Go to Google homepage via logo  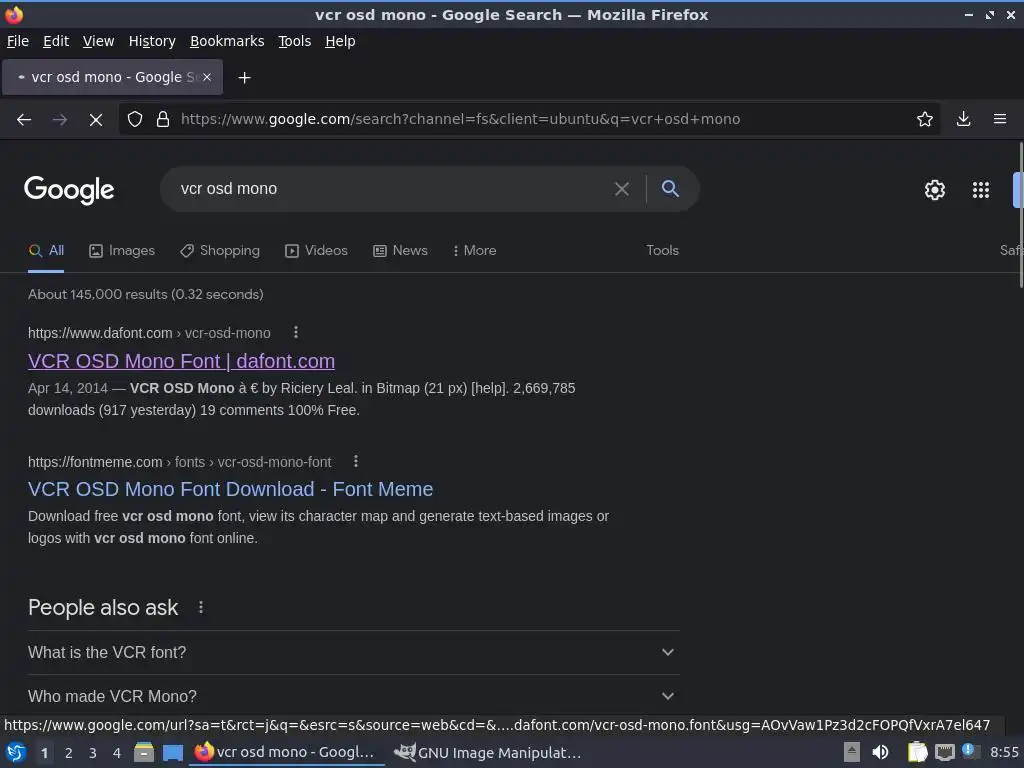[x=69, y=190]
